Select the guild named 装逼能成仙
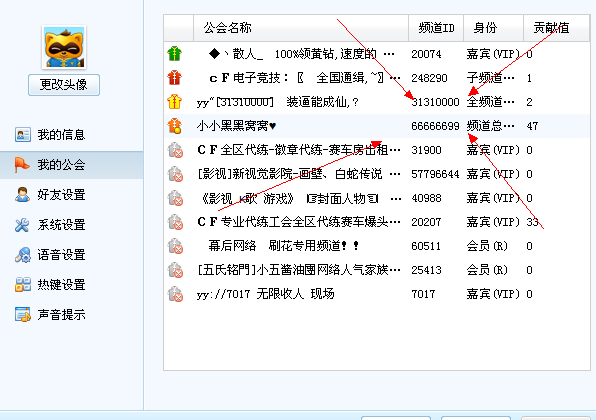The width and height of the screenshot is (596, 420). tap(277, 102)
